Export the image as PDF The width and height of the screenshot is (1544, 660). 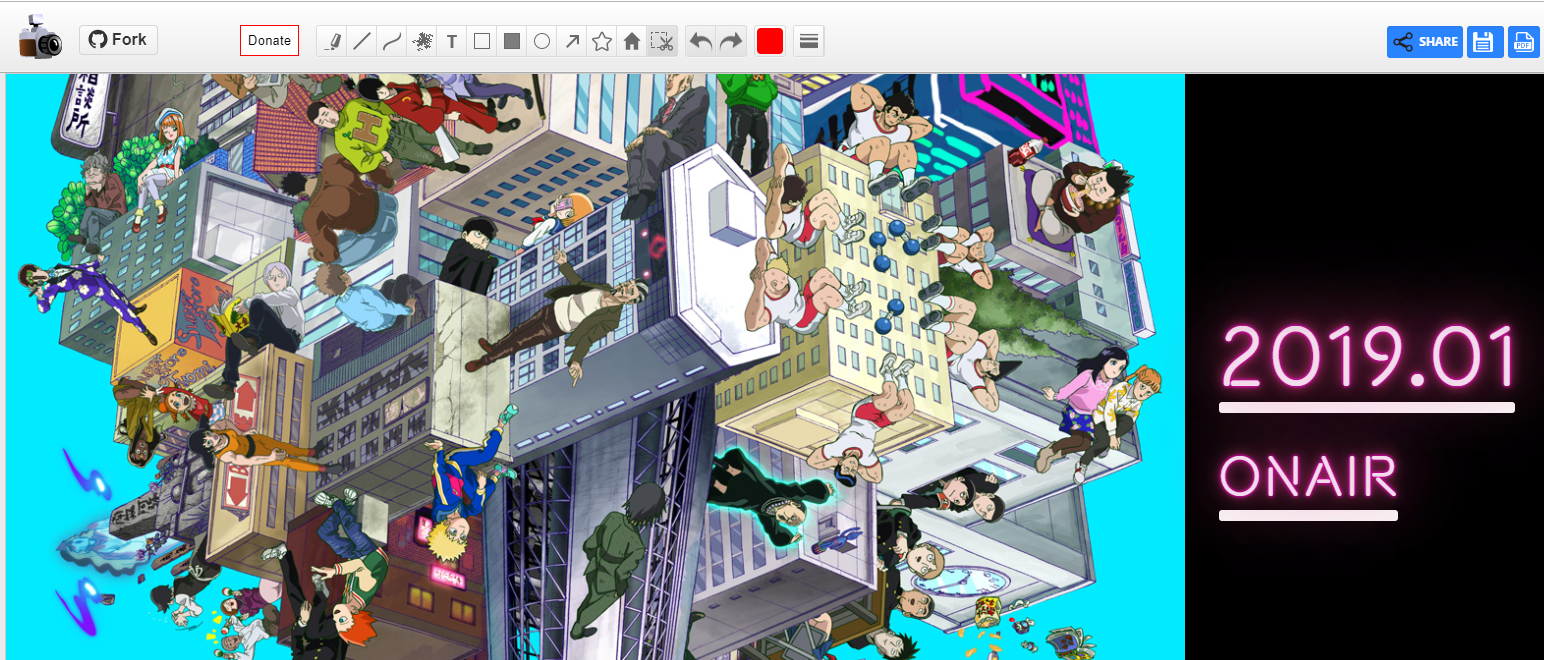[1523, 42]
